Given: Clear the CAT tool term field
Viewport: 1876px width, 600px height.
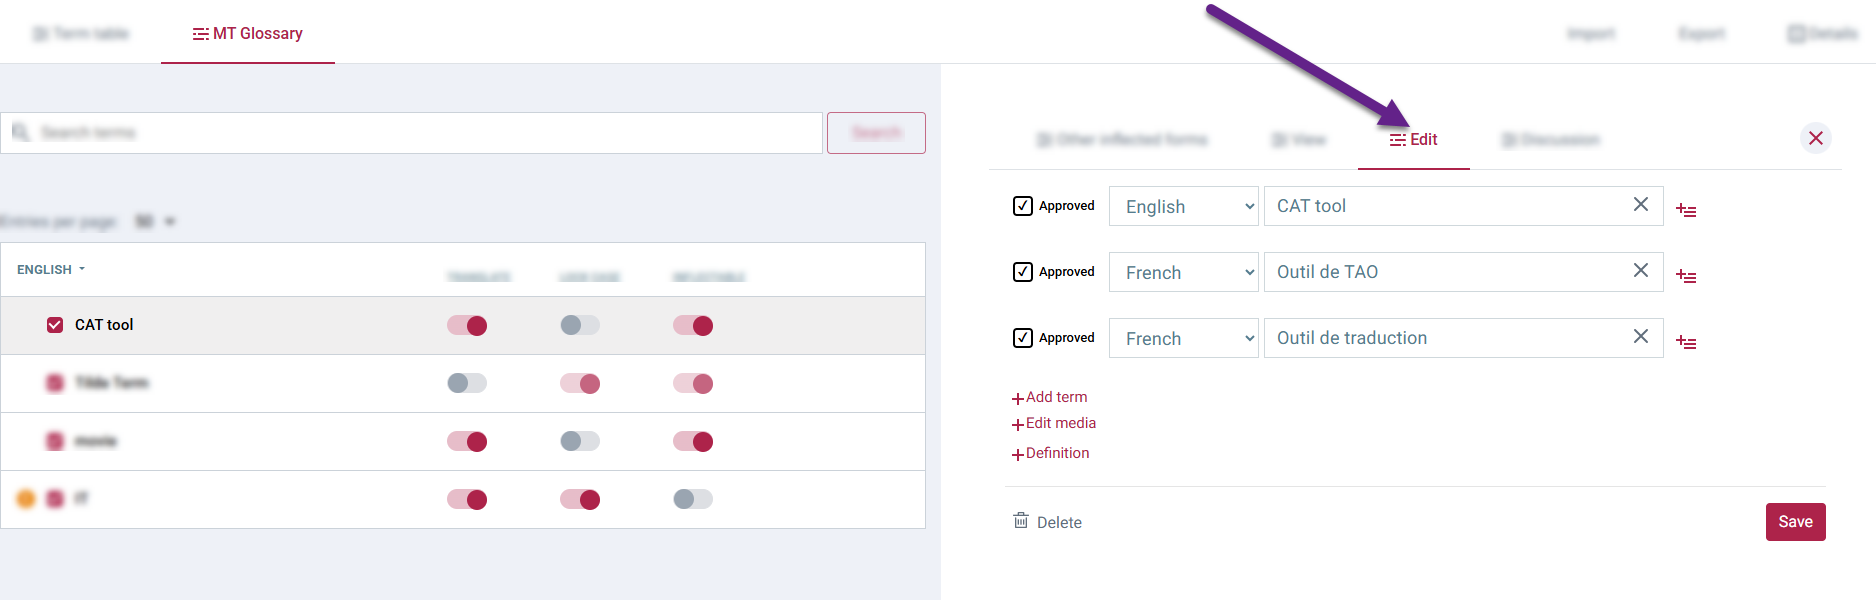Looking at the screenshot, I should coord(1641,205).
